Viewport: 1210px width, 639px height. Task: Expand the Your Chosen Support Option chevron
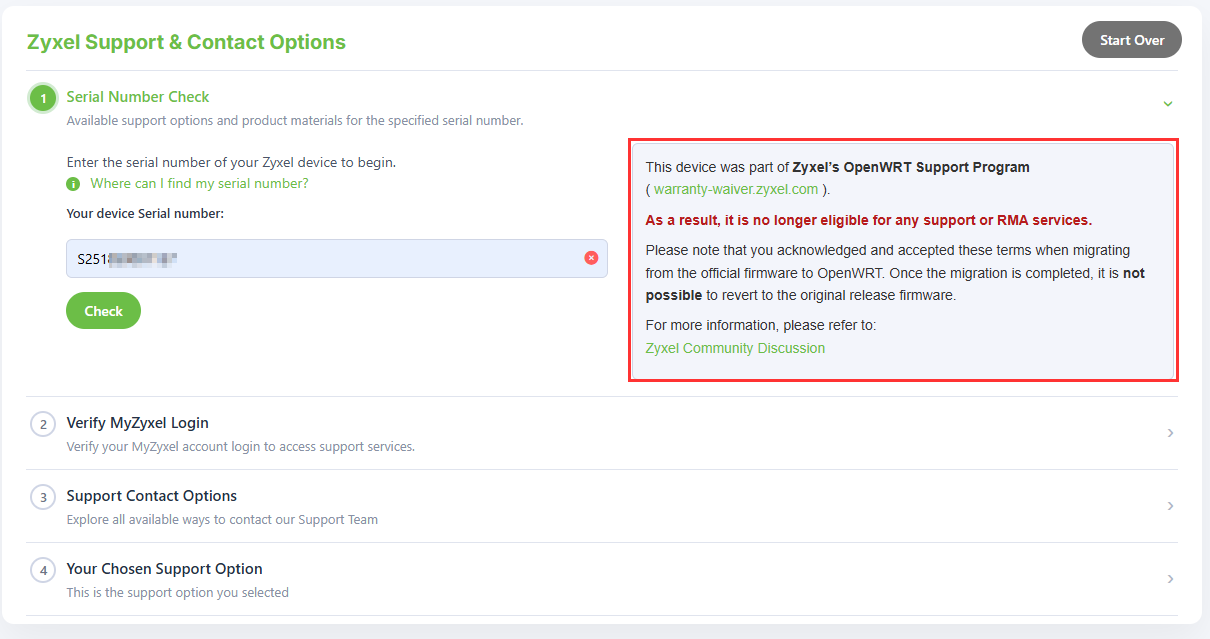1170,579
